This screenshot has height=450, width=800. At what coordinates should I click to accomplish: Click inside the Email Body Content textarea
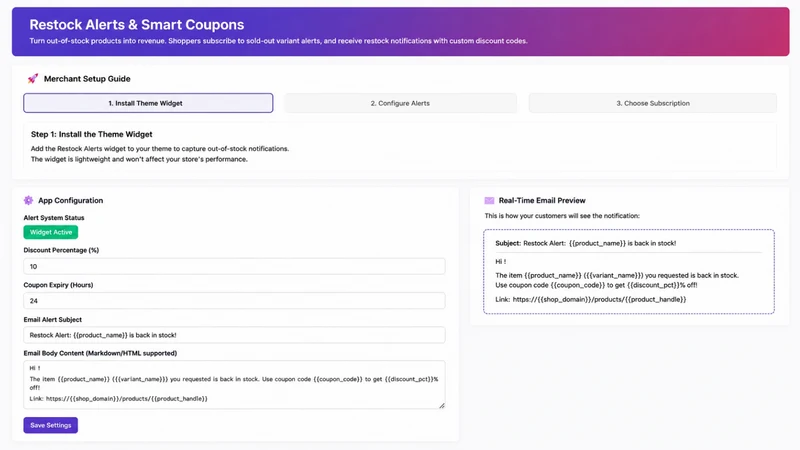[x=234, y=385]
